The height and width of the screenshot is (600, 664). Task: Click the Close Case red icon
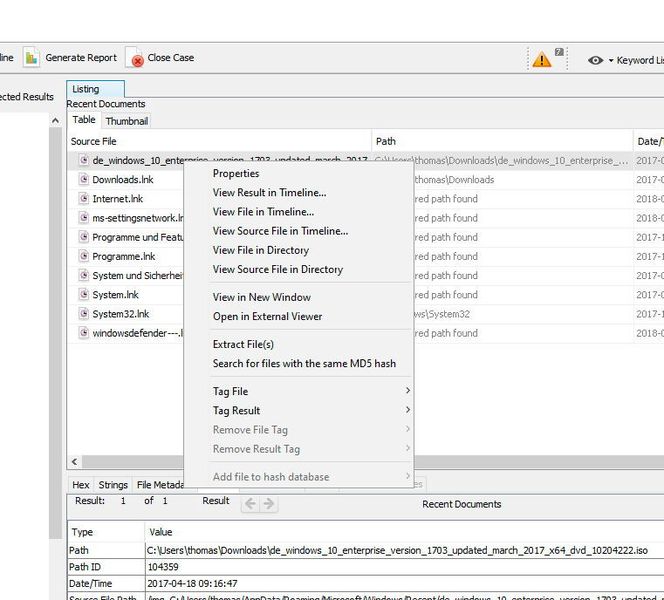(135, 58)
